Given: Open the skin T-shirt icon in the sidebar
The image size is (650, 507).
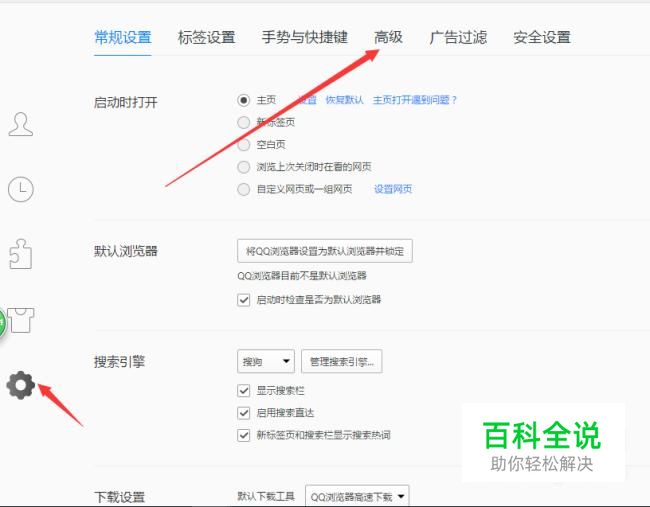Looking at the screenshot, I should [21, 320].
